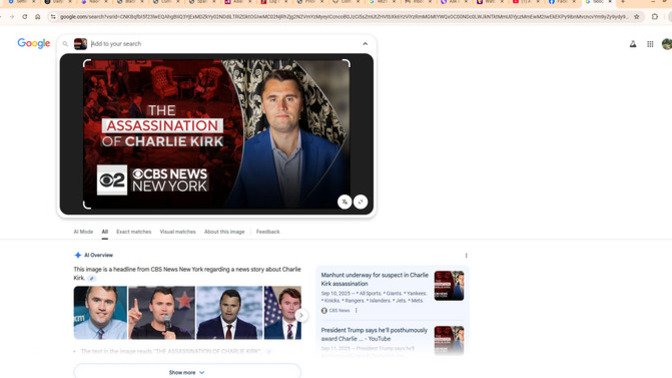Click the thumbnail beside the Manhunt article
672x378 pixels.
pos(449,285)
